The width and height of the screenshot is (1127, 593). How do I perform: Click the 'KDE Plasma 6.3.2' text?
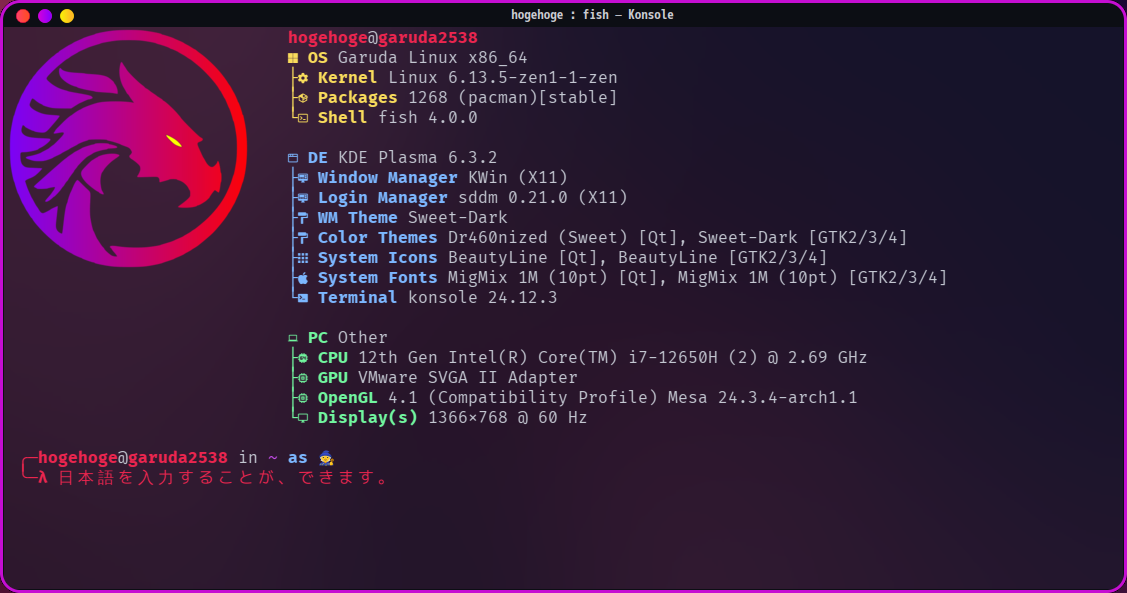[x=418, y=157]
